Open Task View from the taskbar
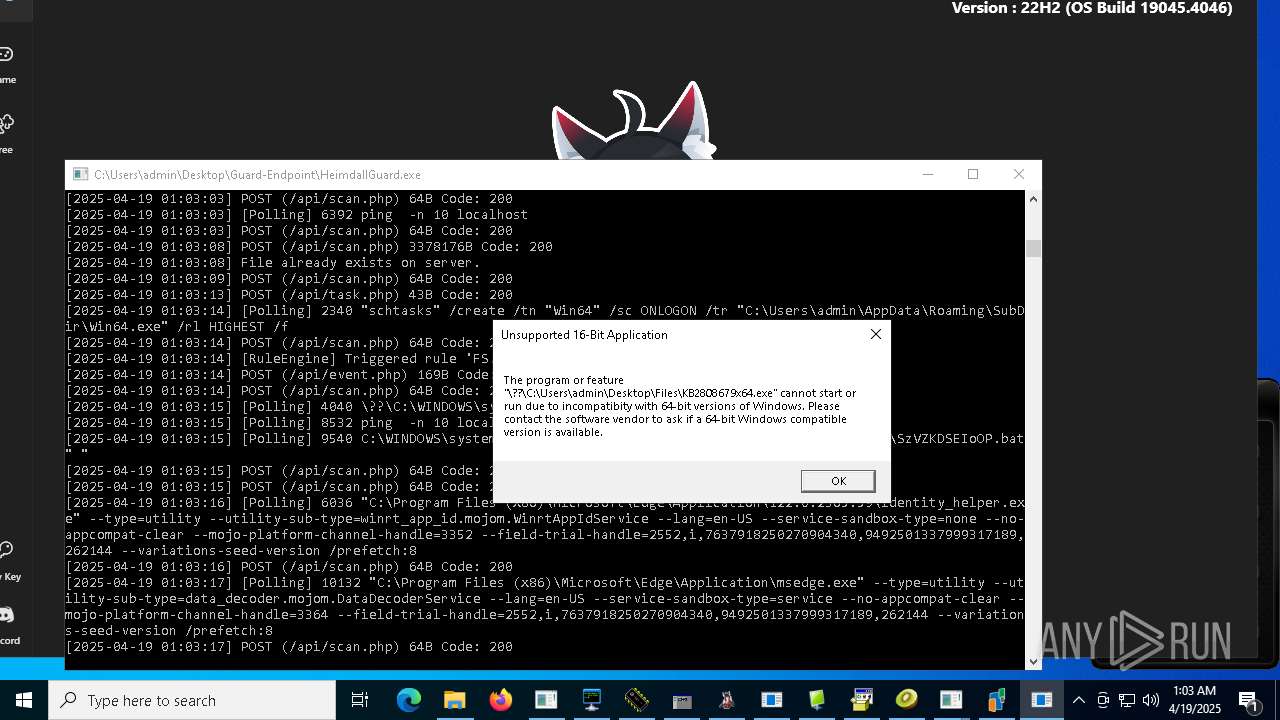1280x720 pixels. pos(360,700)
